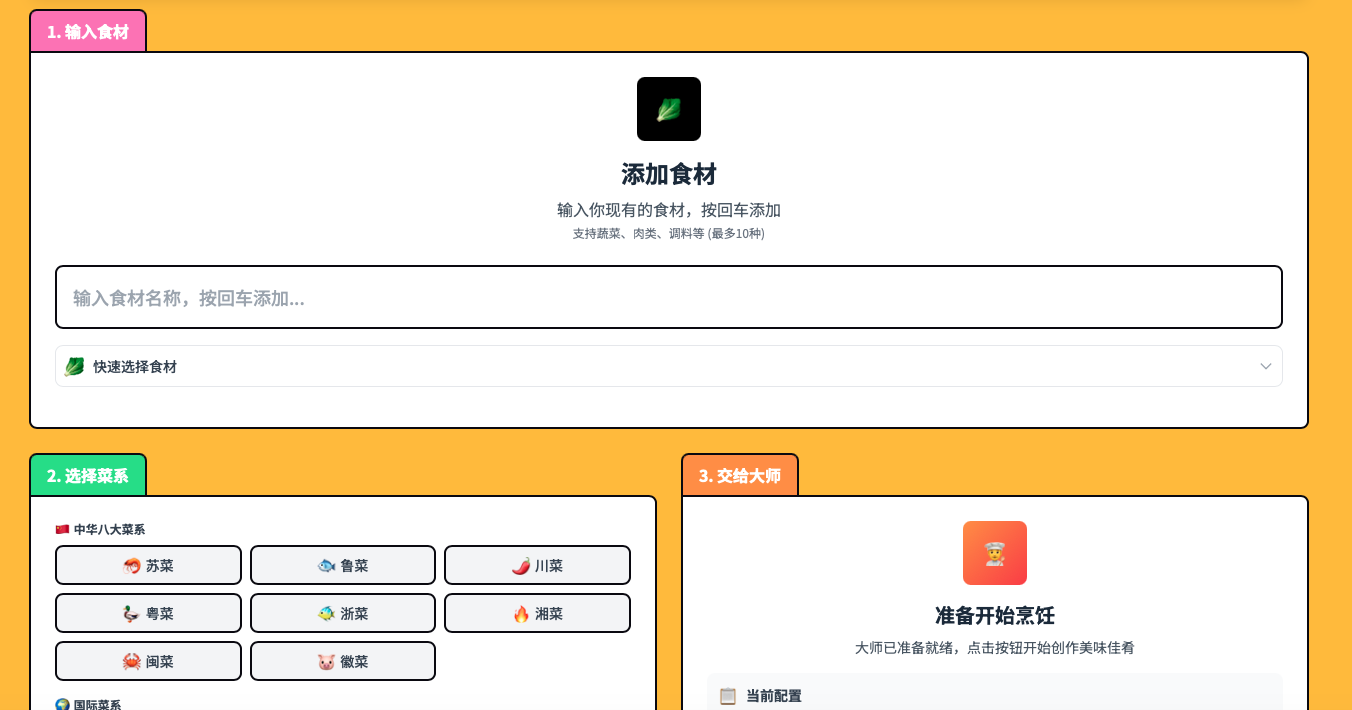The image size is (1352, 710).
Task: Open the 3. 交给大师 tab label
Action: [739, 475]
